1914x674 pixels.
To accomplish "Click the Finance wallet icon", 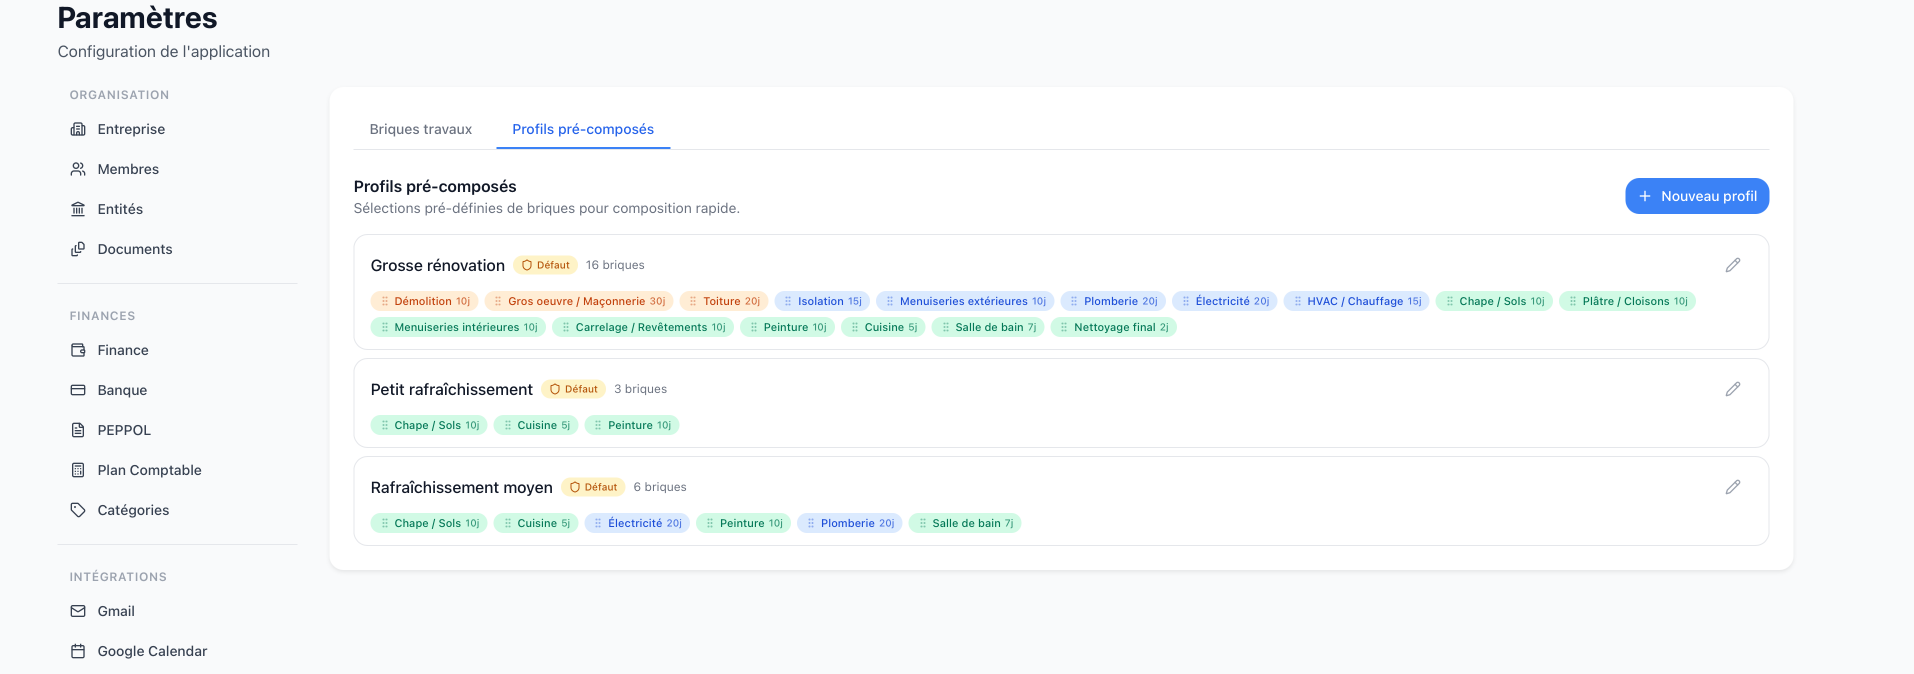I will 78,350.
